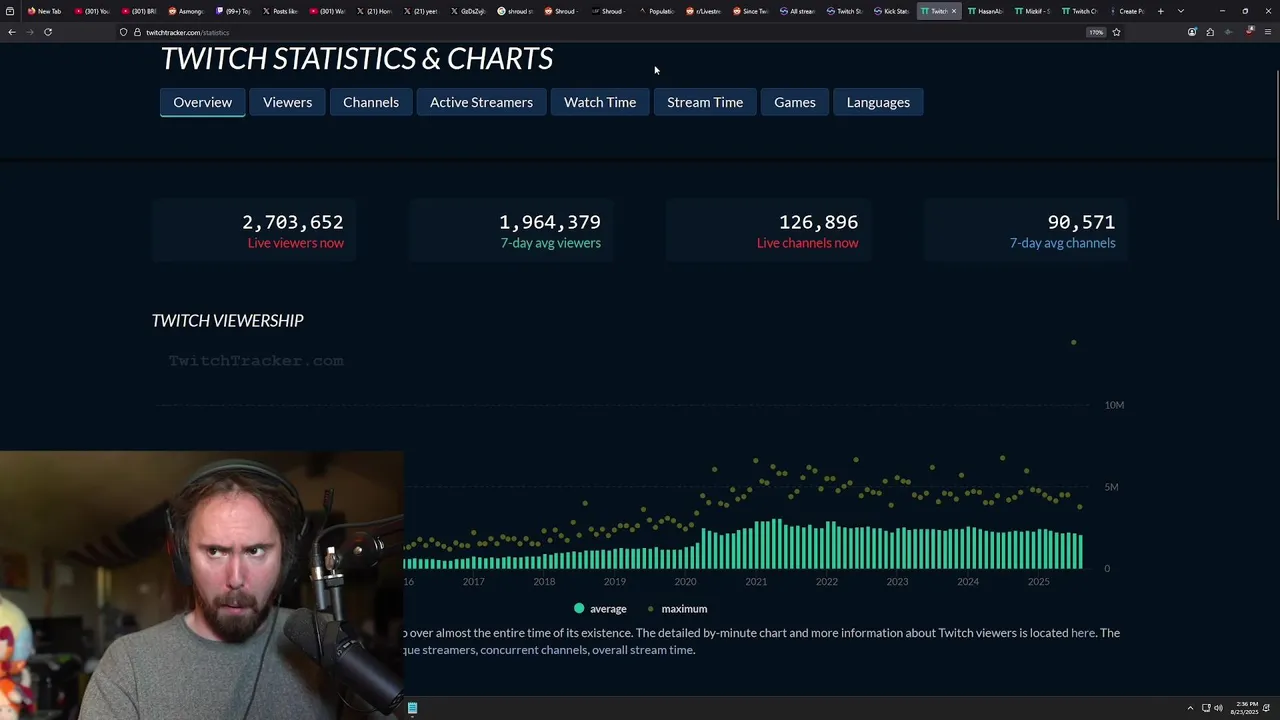Switch to the 'shroud st' Google tab
The height and width of the screenshot is (720, 1280).
point(516,11)
